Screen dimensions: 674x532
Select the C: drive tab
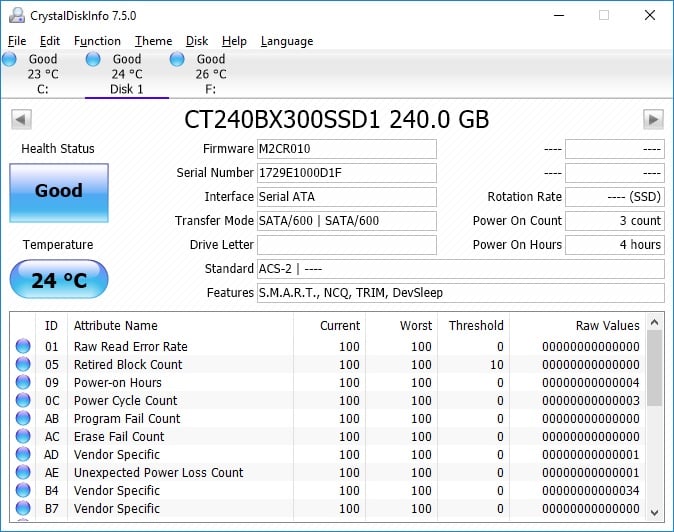click(x=42, y=74)
